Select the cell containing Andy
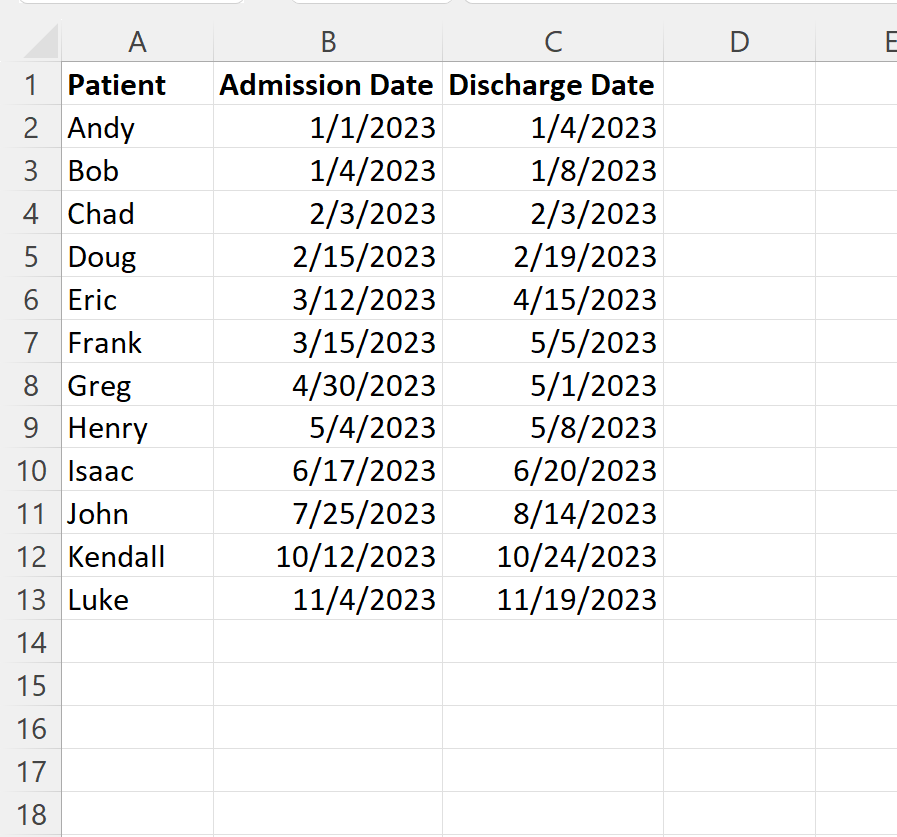Screen dimensions: 897x837 click(x=137, y=127)
